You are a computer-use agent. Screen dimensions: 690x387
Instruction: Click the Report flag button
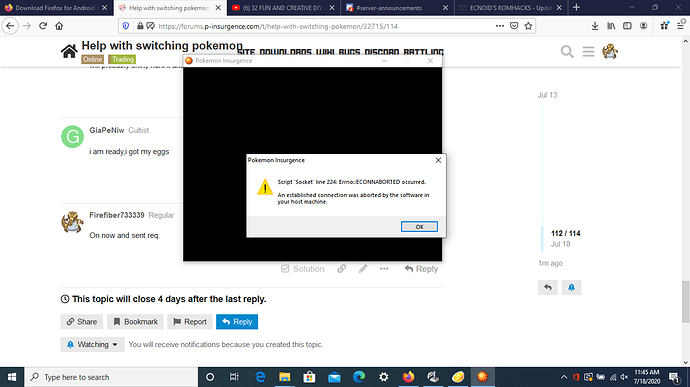(x=190, y=322)
